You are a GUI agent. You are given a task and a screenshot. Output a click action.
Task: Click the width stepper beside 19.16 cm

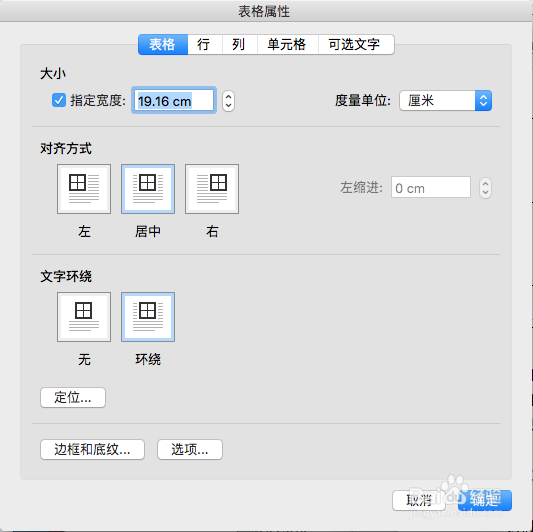(x=228, y=101)
